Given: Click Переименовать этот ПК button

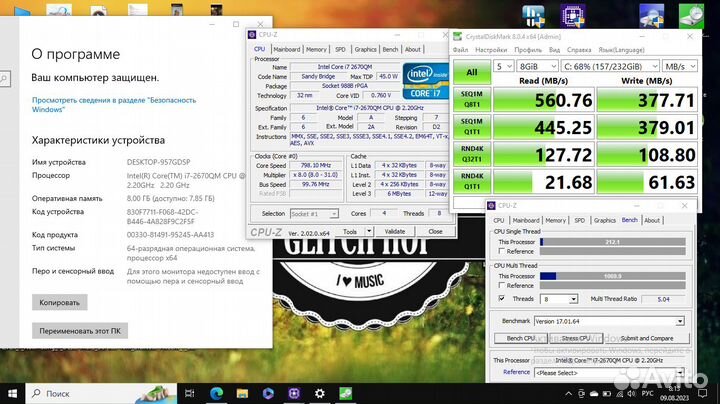Looking at the screenshot, I should [x=80, y=331].
